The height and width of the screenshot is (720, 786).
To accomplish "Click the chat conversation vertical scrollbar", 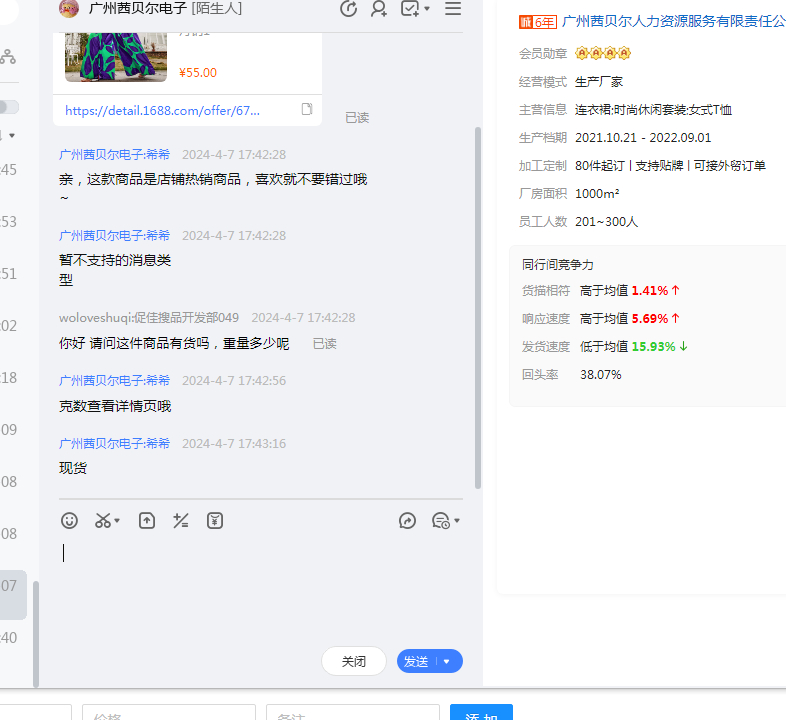I will 478,300.
